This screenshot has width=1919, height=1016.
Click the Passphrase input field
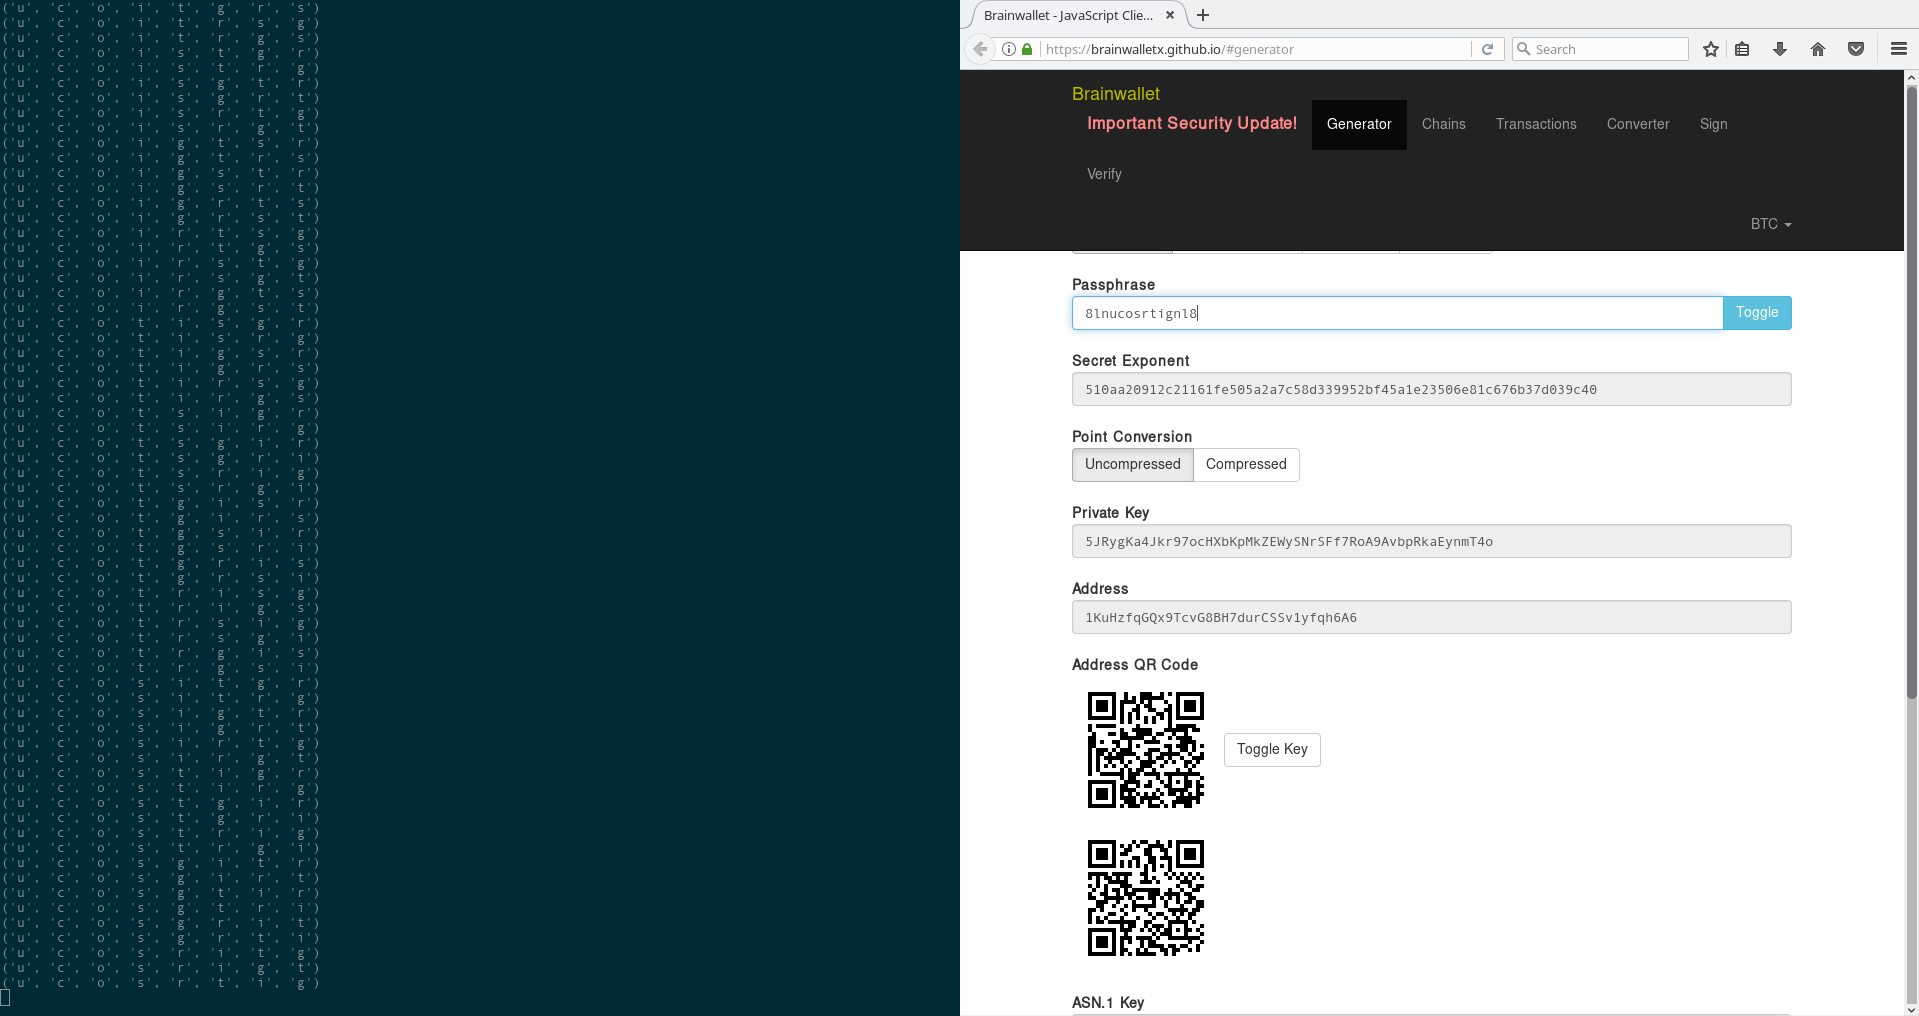click(1397, 313)
